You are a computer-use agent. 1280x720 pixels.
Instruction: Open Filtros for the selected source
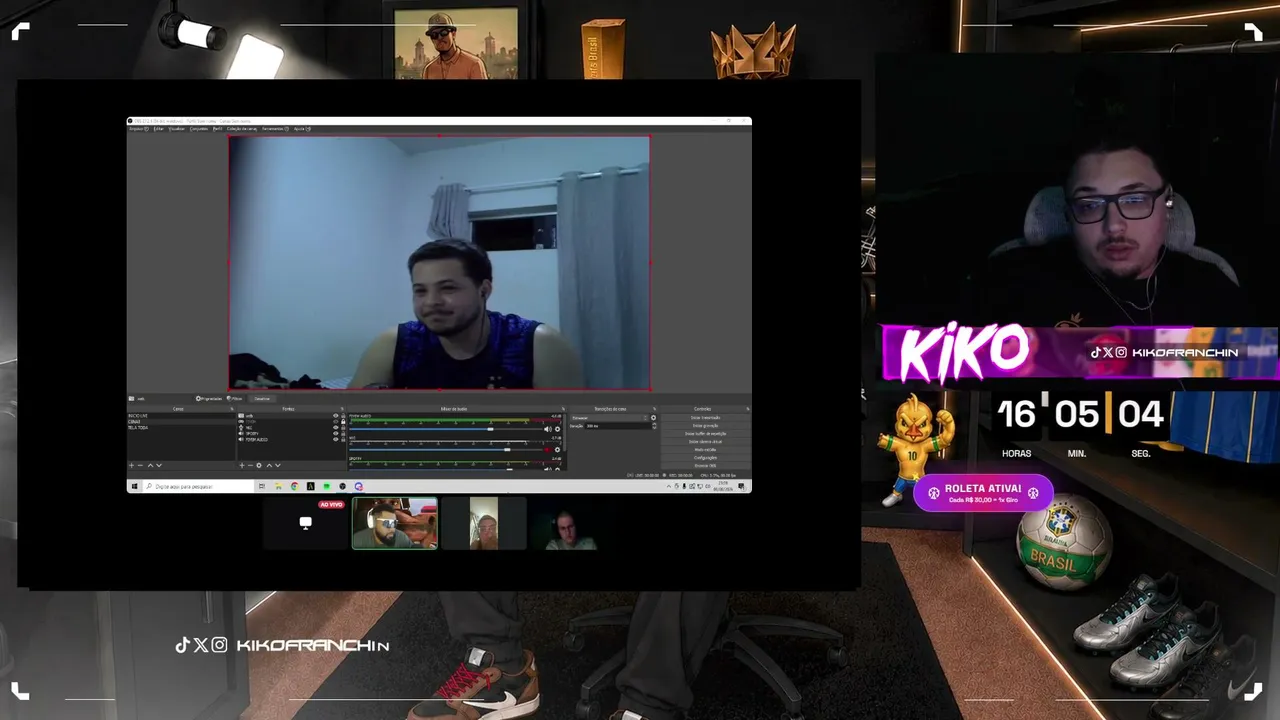click(234, 399)
